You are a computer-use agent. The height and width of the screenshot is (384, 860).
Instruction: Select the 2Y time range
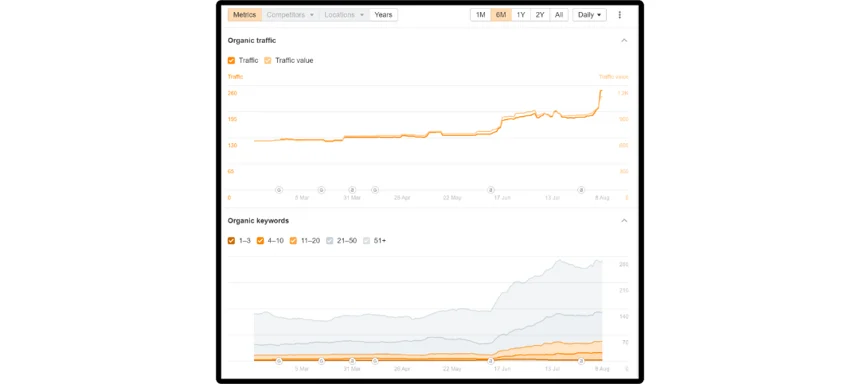540,15
